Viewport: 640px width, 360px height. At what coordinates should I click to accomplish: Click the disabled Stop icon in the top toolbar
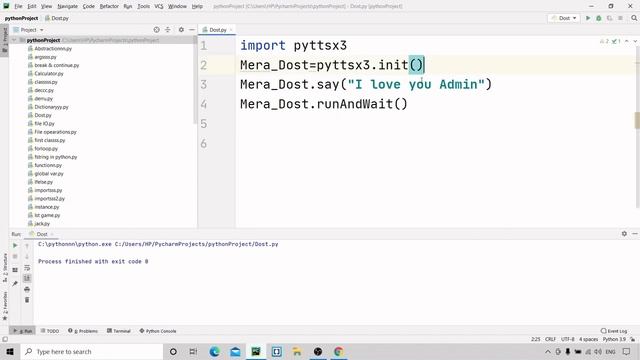click(620, 18)
